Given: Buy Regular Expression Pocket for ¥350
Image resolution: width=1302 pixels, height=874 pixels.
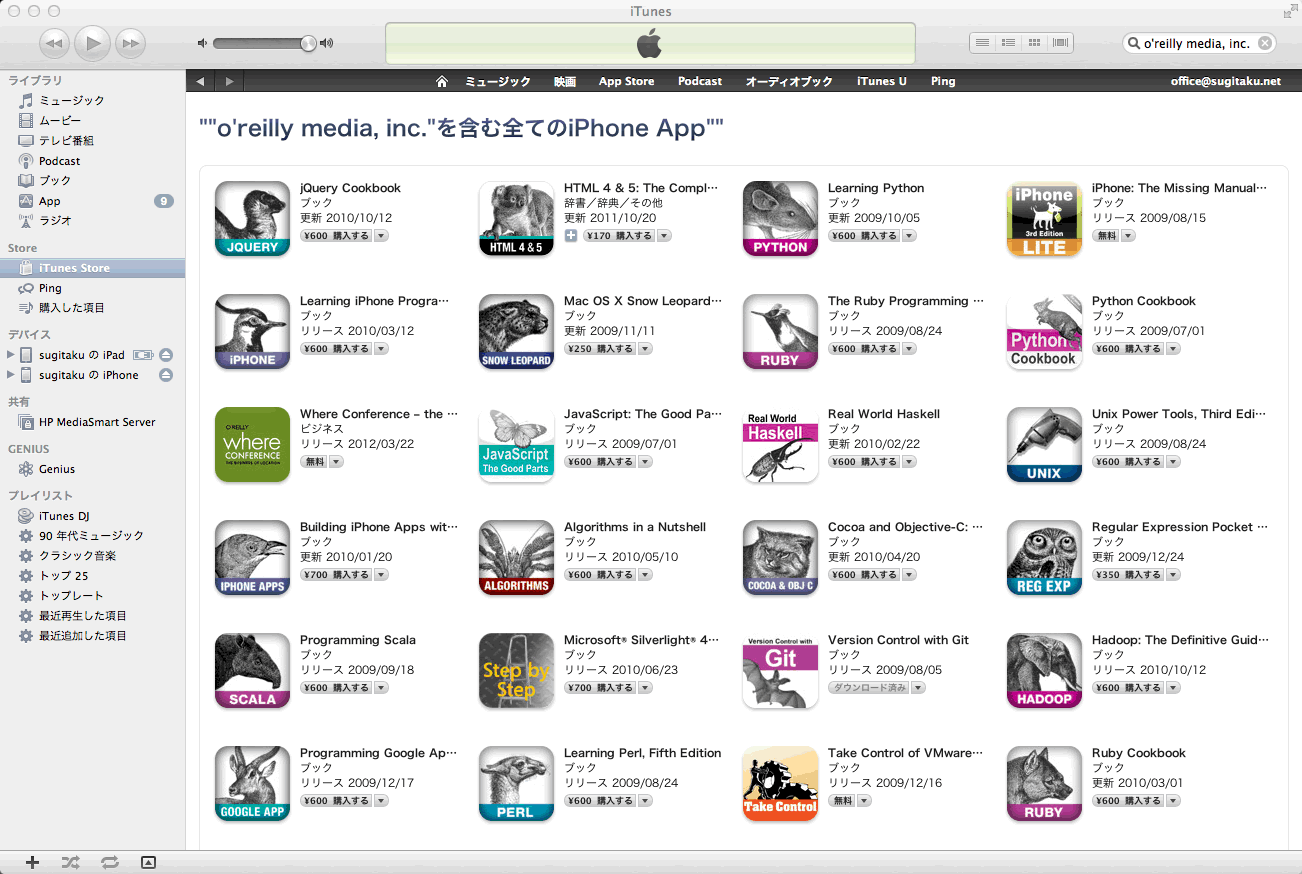Looking at the screenshot, I should click(1128, 575).
